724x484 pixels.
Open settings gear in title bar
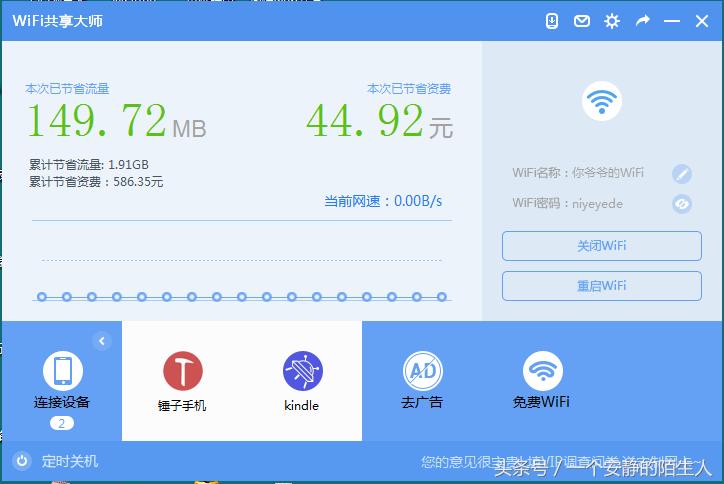[612, 21]
